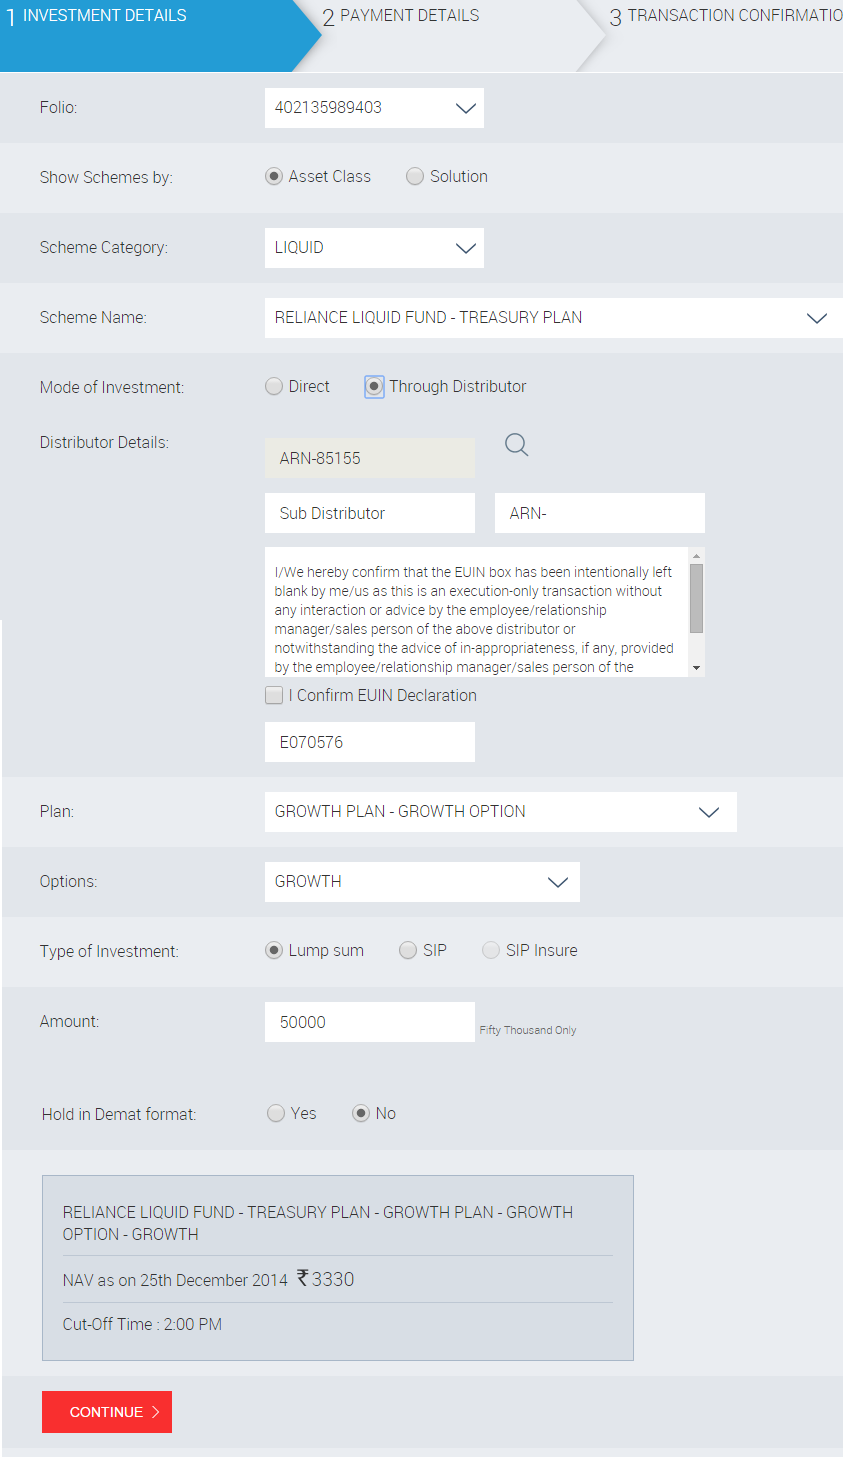The image size is (843, 1466).
Task: Click the scheme summary title text in the box
Action: 318,1223
